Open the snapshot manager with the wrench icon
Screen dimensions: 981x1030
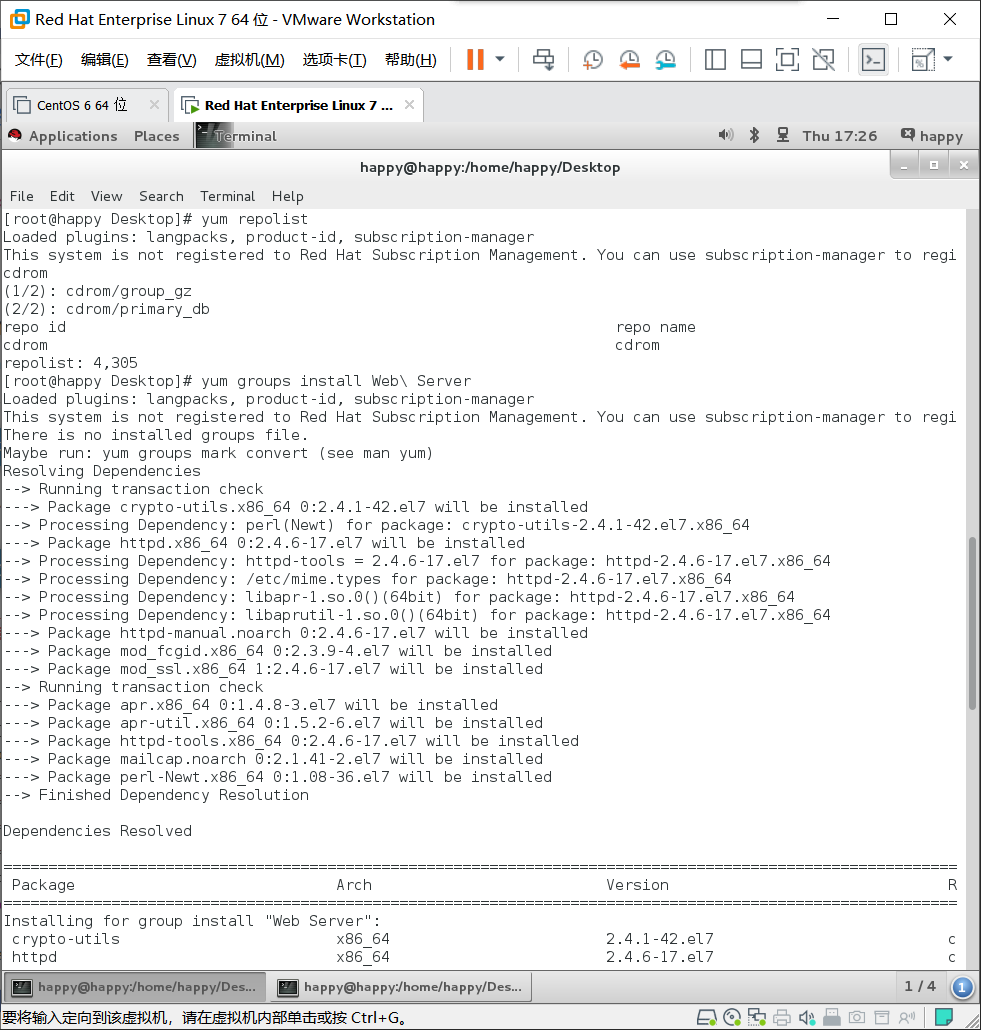click(666, 60)
